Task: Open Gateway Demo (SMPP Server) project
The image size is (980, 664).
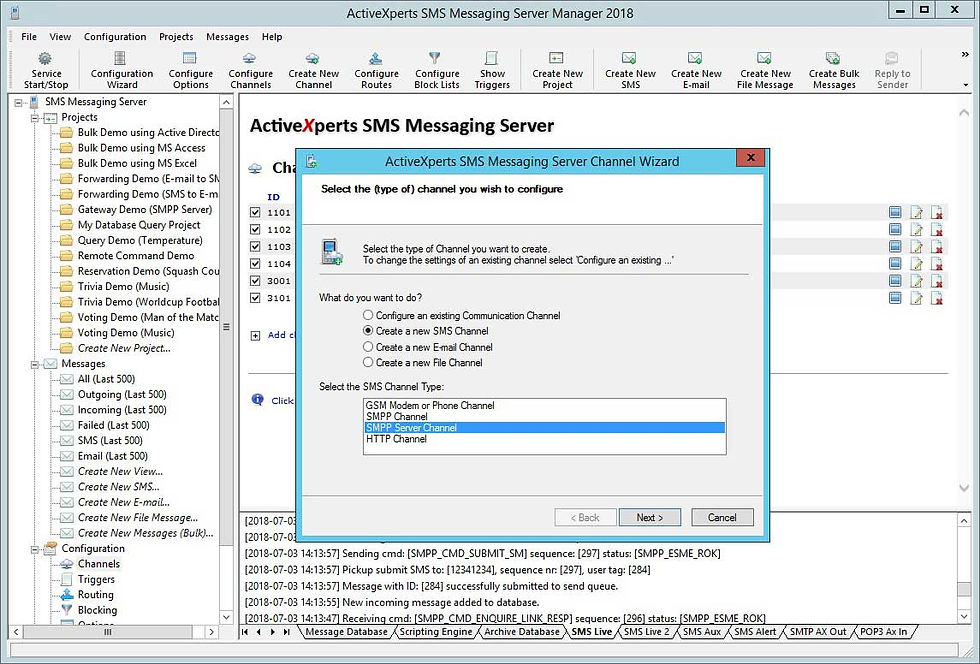Action: (144, 209)
